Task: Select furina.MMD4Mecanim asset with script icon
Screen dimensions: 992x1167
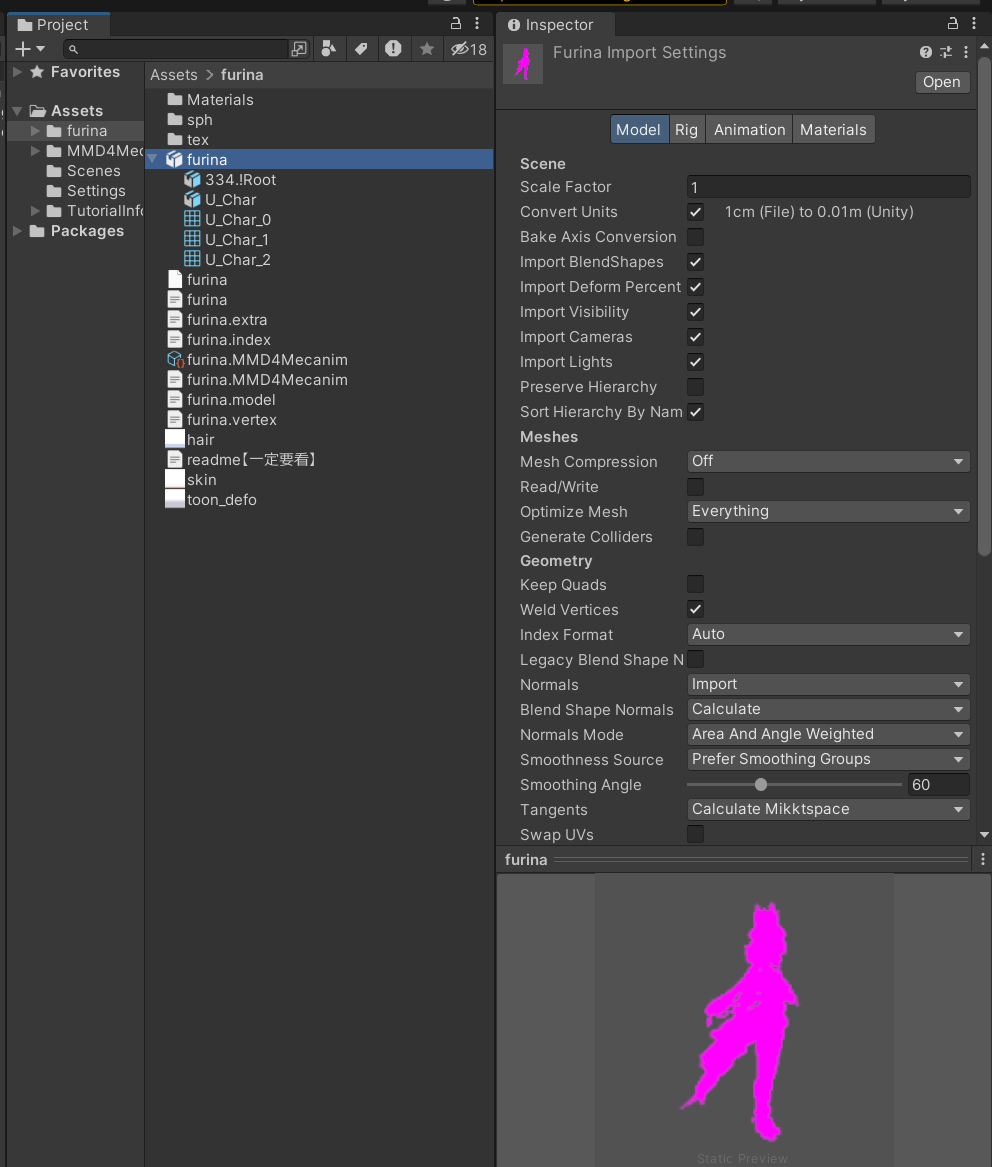Action: pyautogui.click(x=257, y=359)
